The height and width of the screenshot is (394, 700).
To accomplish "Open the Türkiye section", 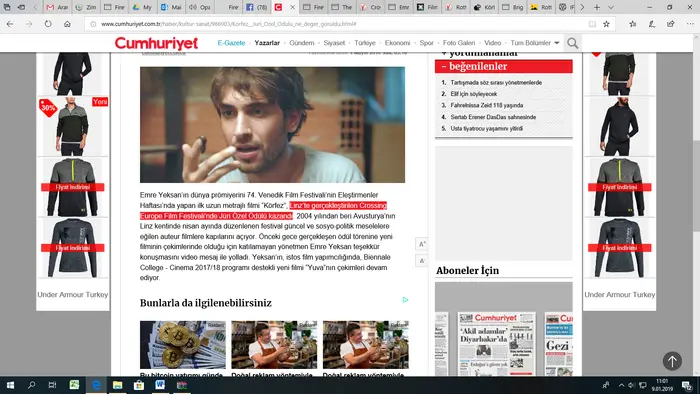I will point(365,43).
